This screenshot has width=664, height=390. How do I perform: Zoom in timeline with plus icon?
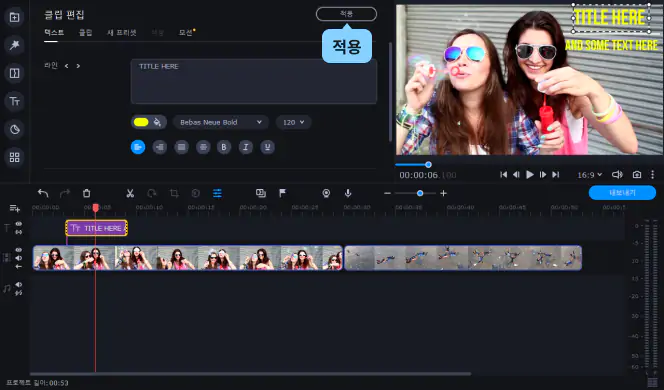443,193
